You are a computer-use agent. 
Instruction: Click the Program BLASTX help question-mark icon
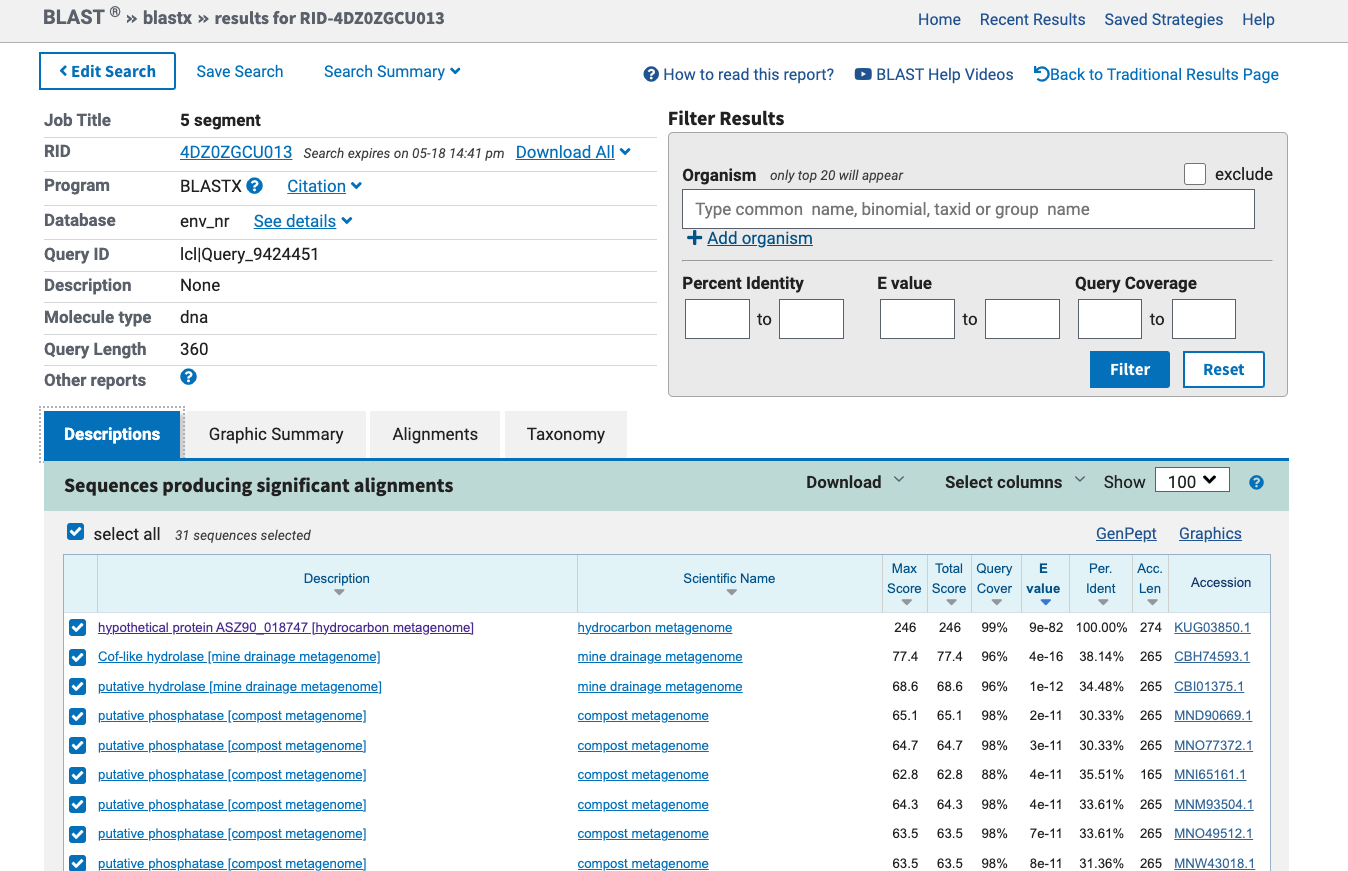[x=254, y=185]
